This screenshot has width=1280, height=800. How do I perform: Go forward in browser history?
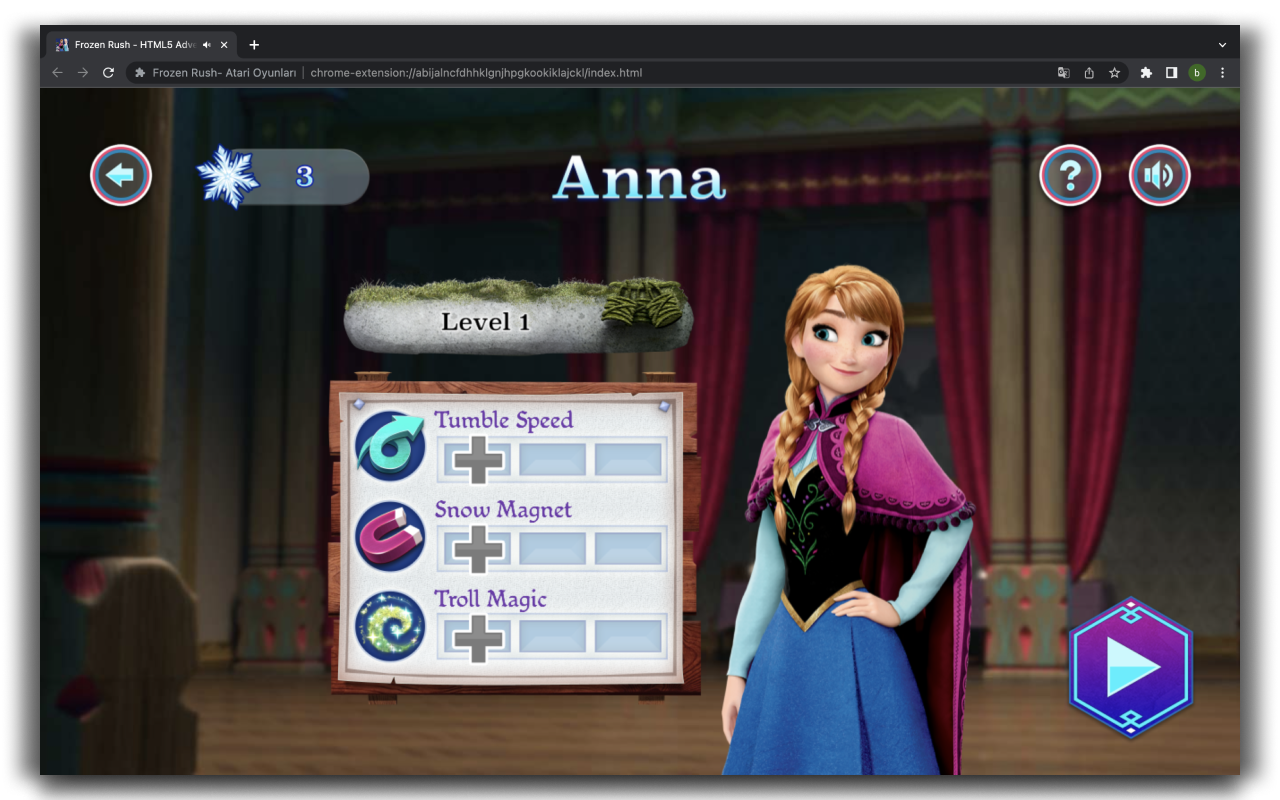point(83,73)
